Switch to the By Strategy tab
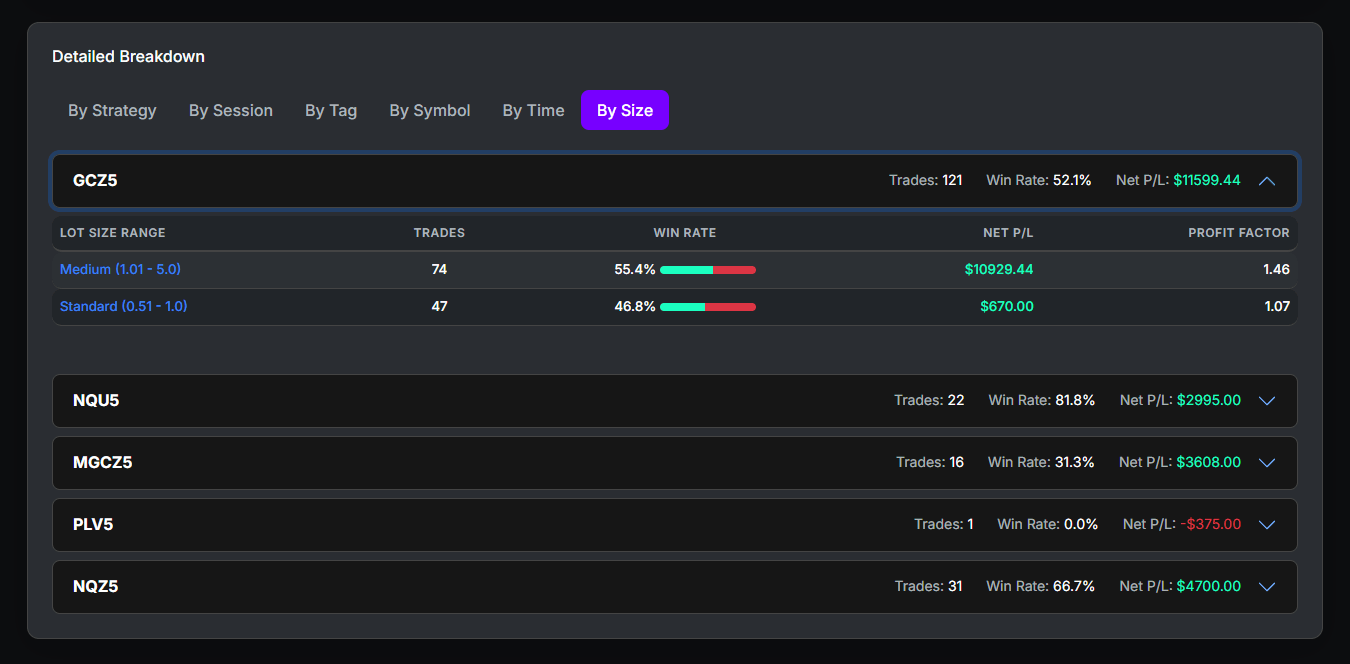The width and height of the screenshot is (1350, 664). tap(112, 110)
